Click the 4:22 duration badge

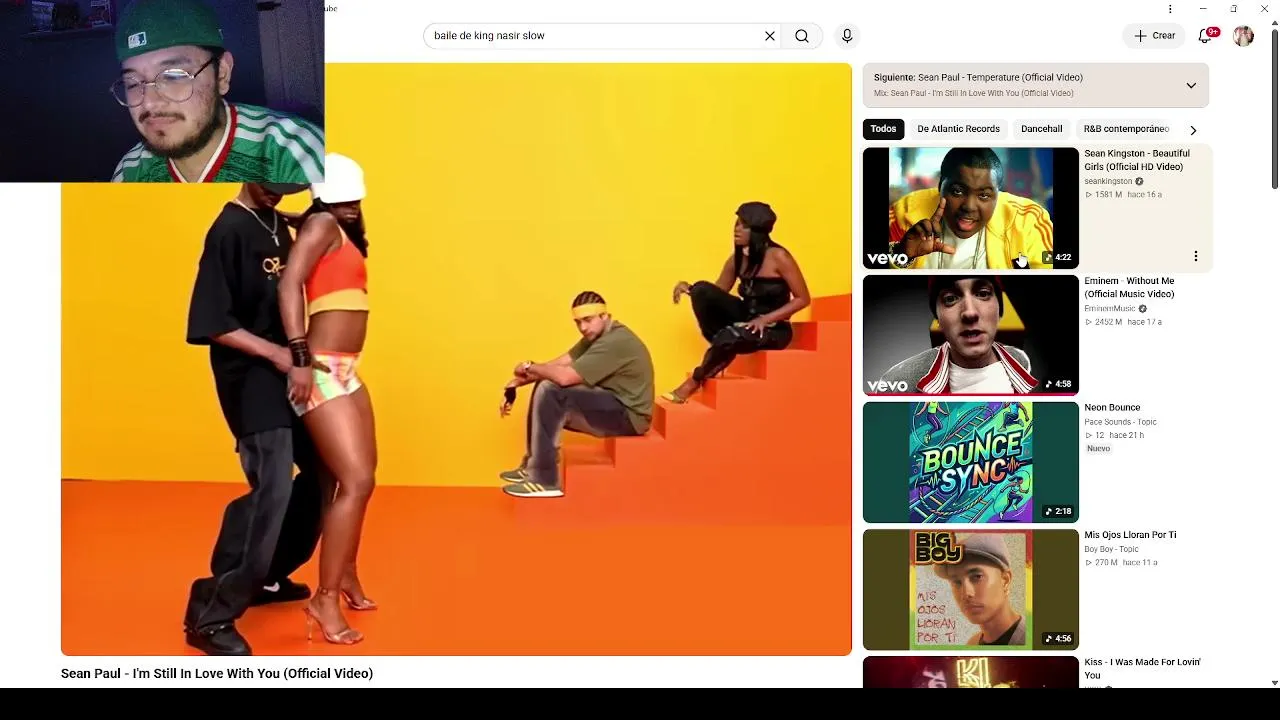click(1058, 258)
